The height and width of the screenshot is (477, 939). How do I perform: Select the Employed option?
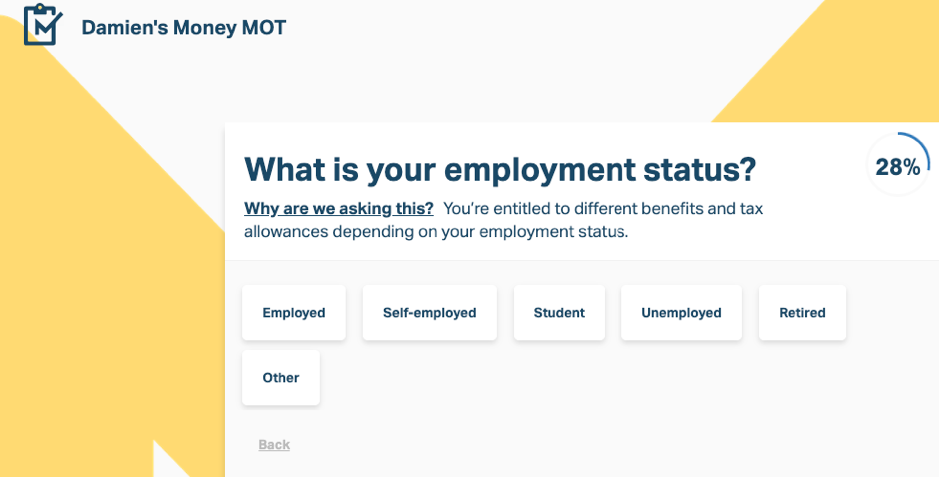pos(293,312)
